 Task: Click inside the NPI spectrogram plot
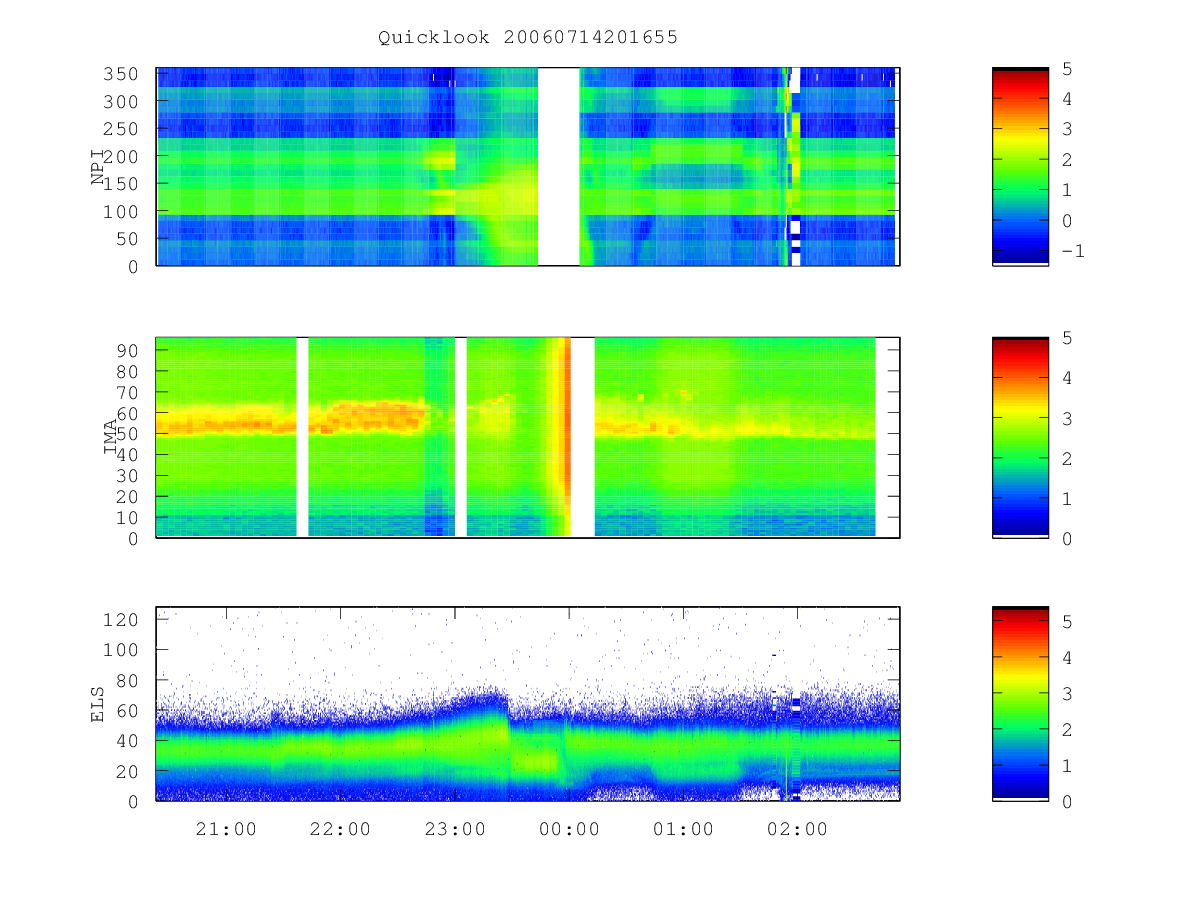528,167
